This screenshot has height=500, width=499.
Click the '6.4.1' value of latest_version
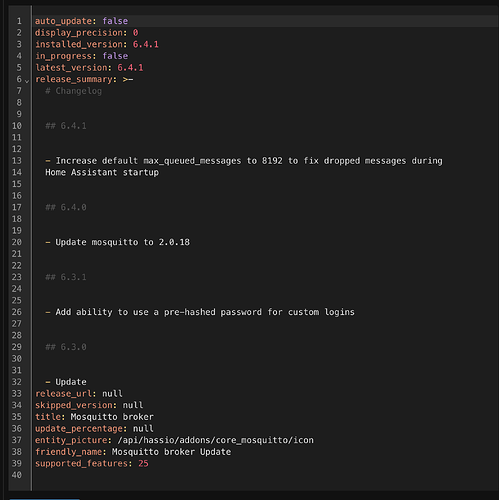click(130, 68)
